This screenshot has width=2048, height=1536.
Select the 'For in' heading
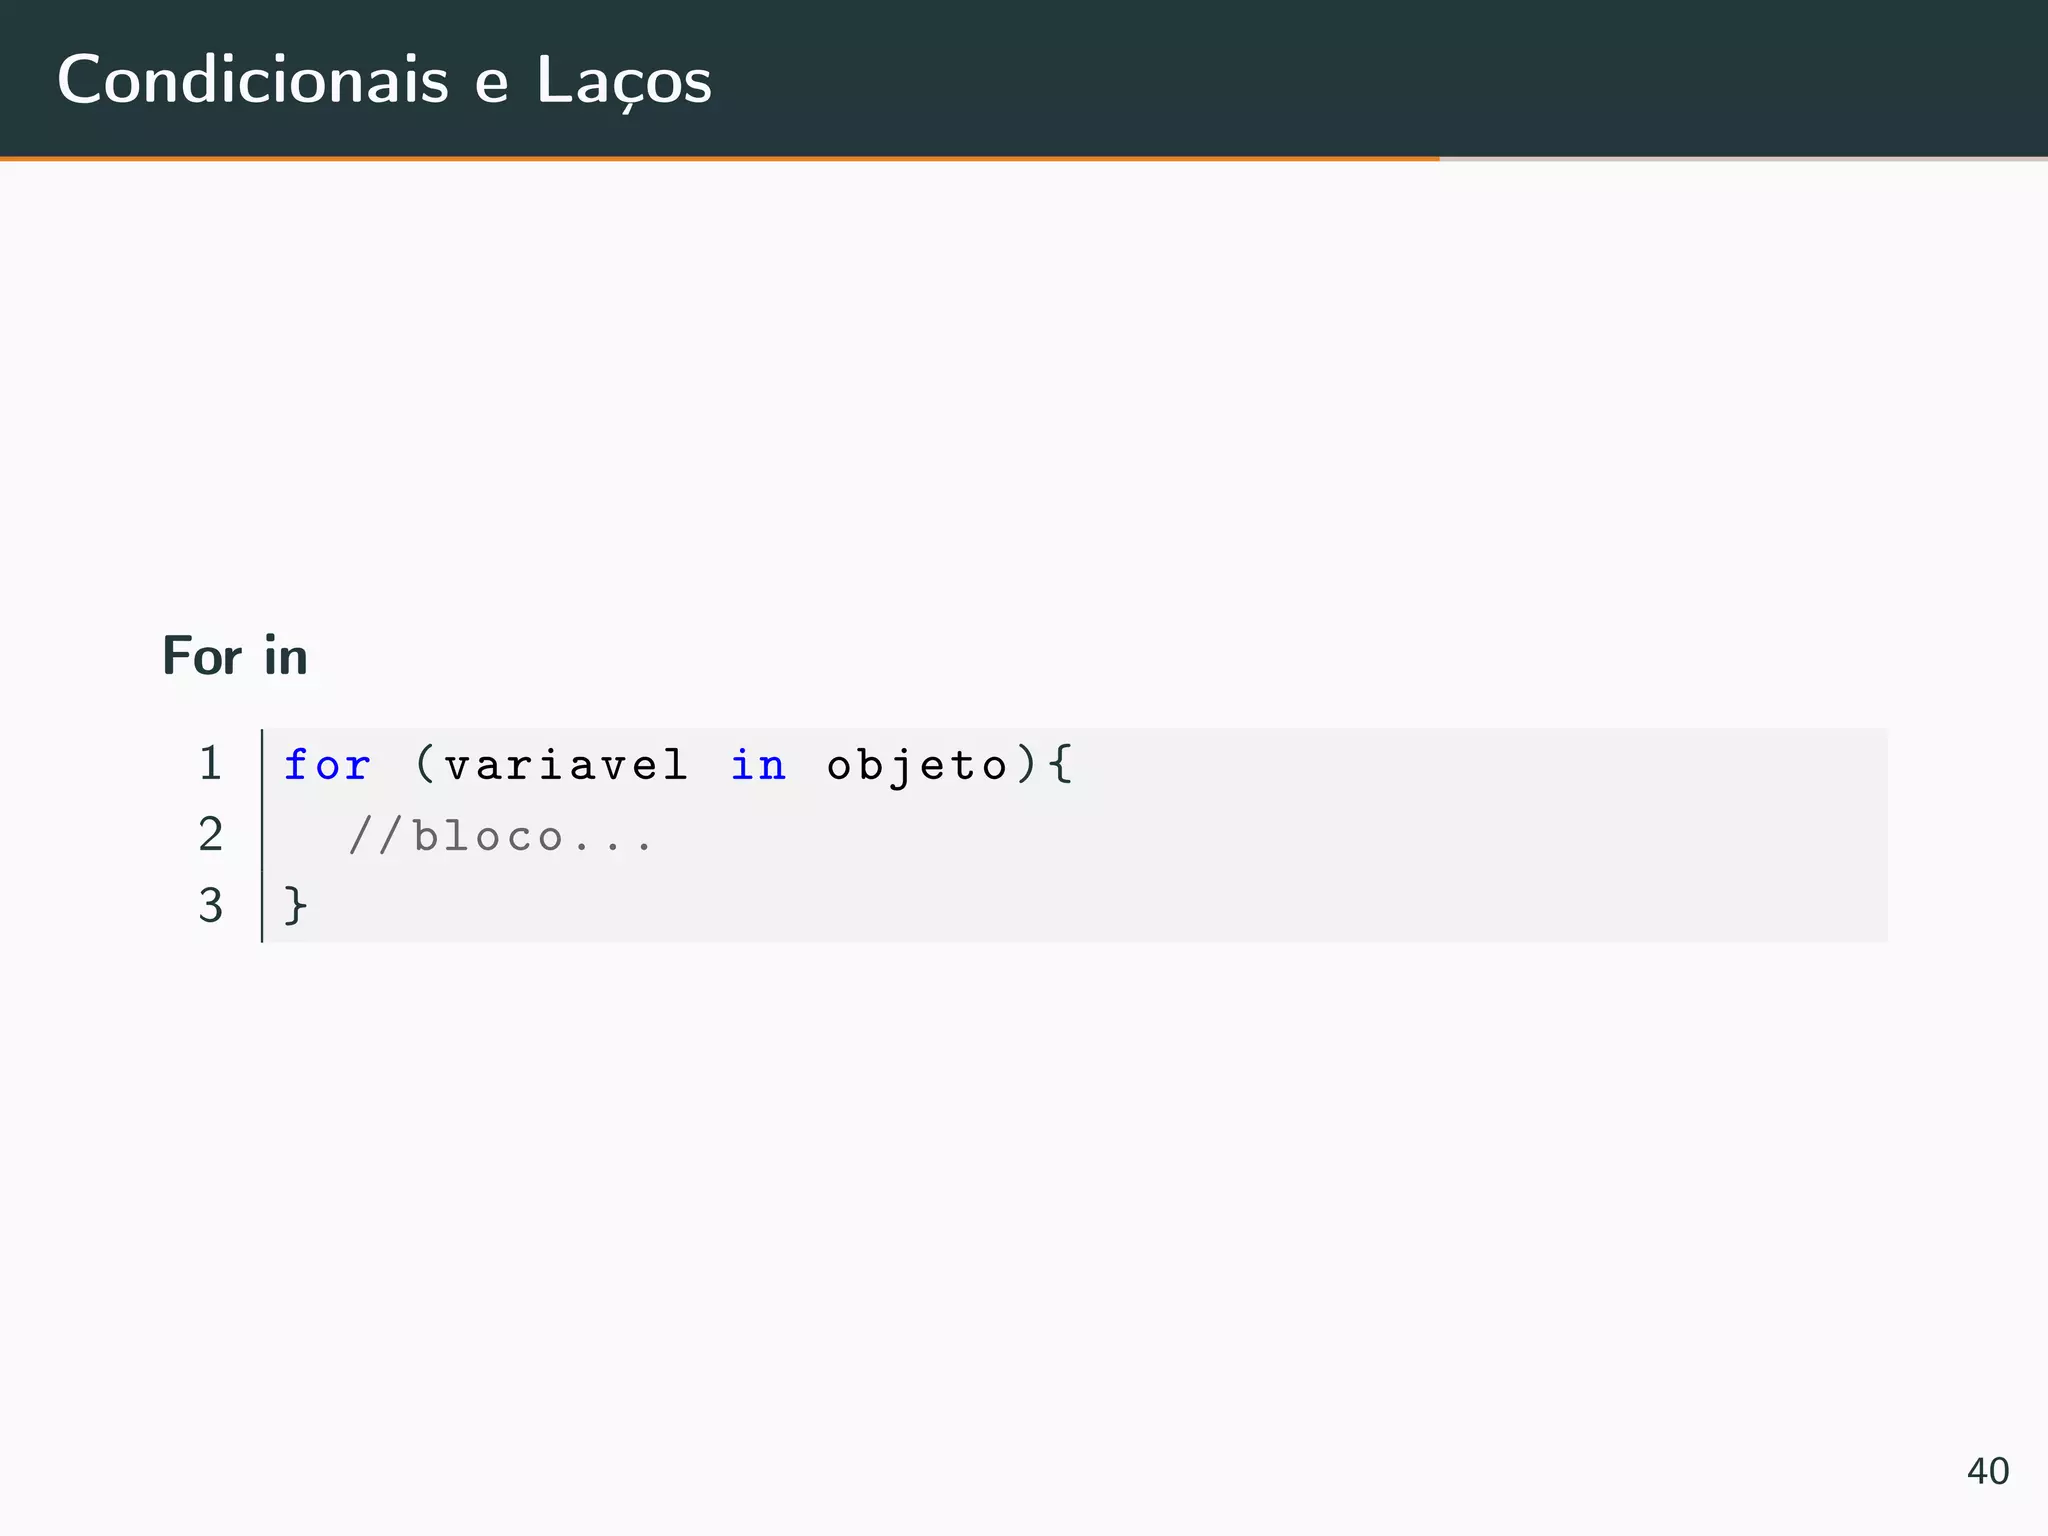(235, 656)
